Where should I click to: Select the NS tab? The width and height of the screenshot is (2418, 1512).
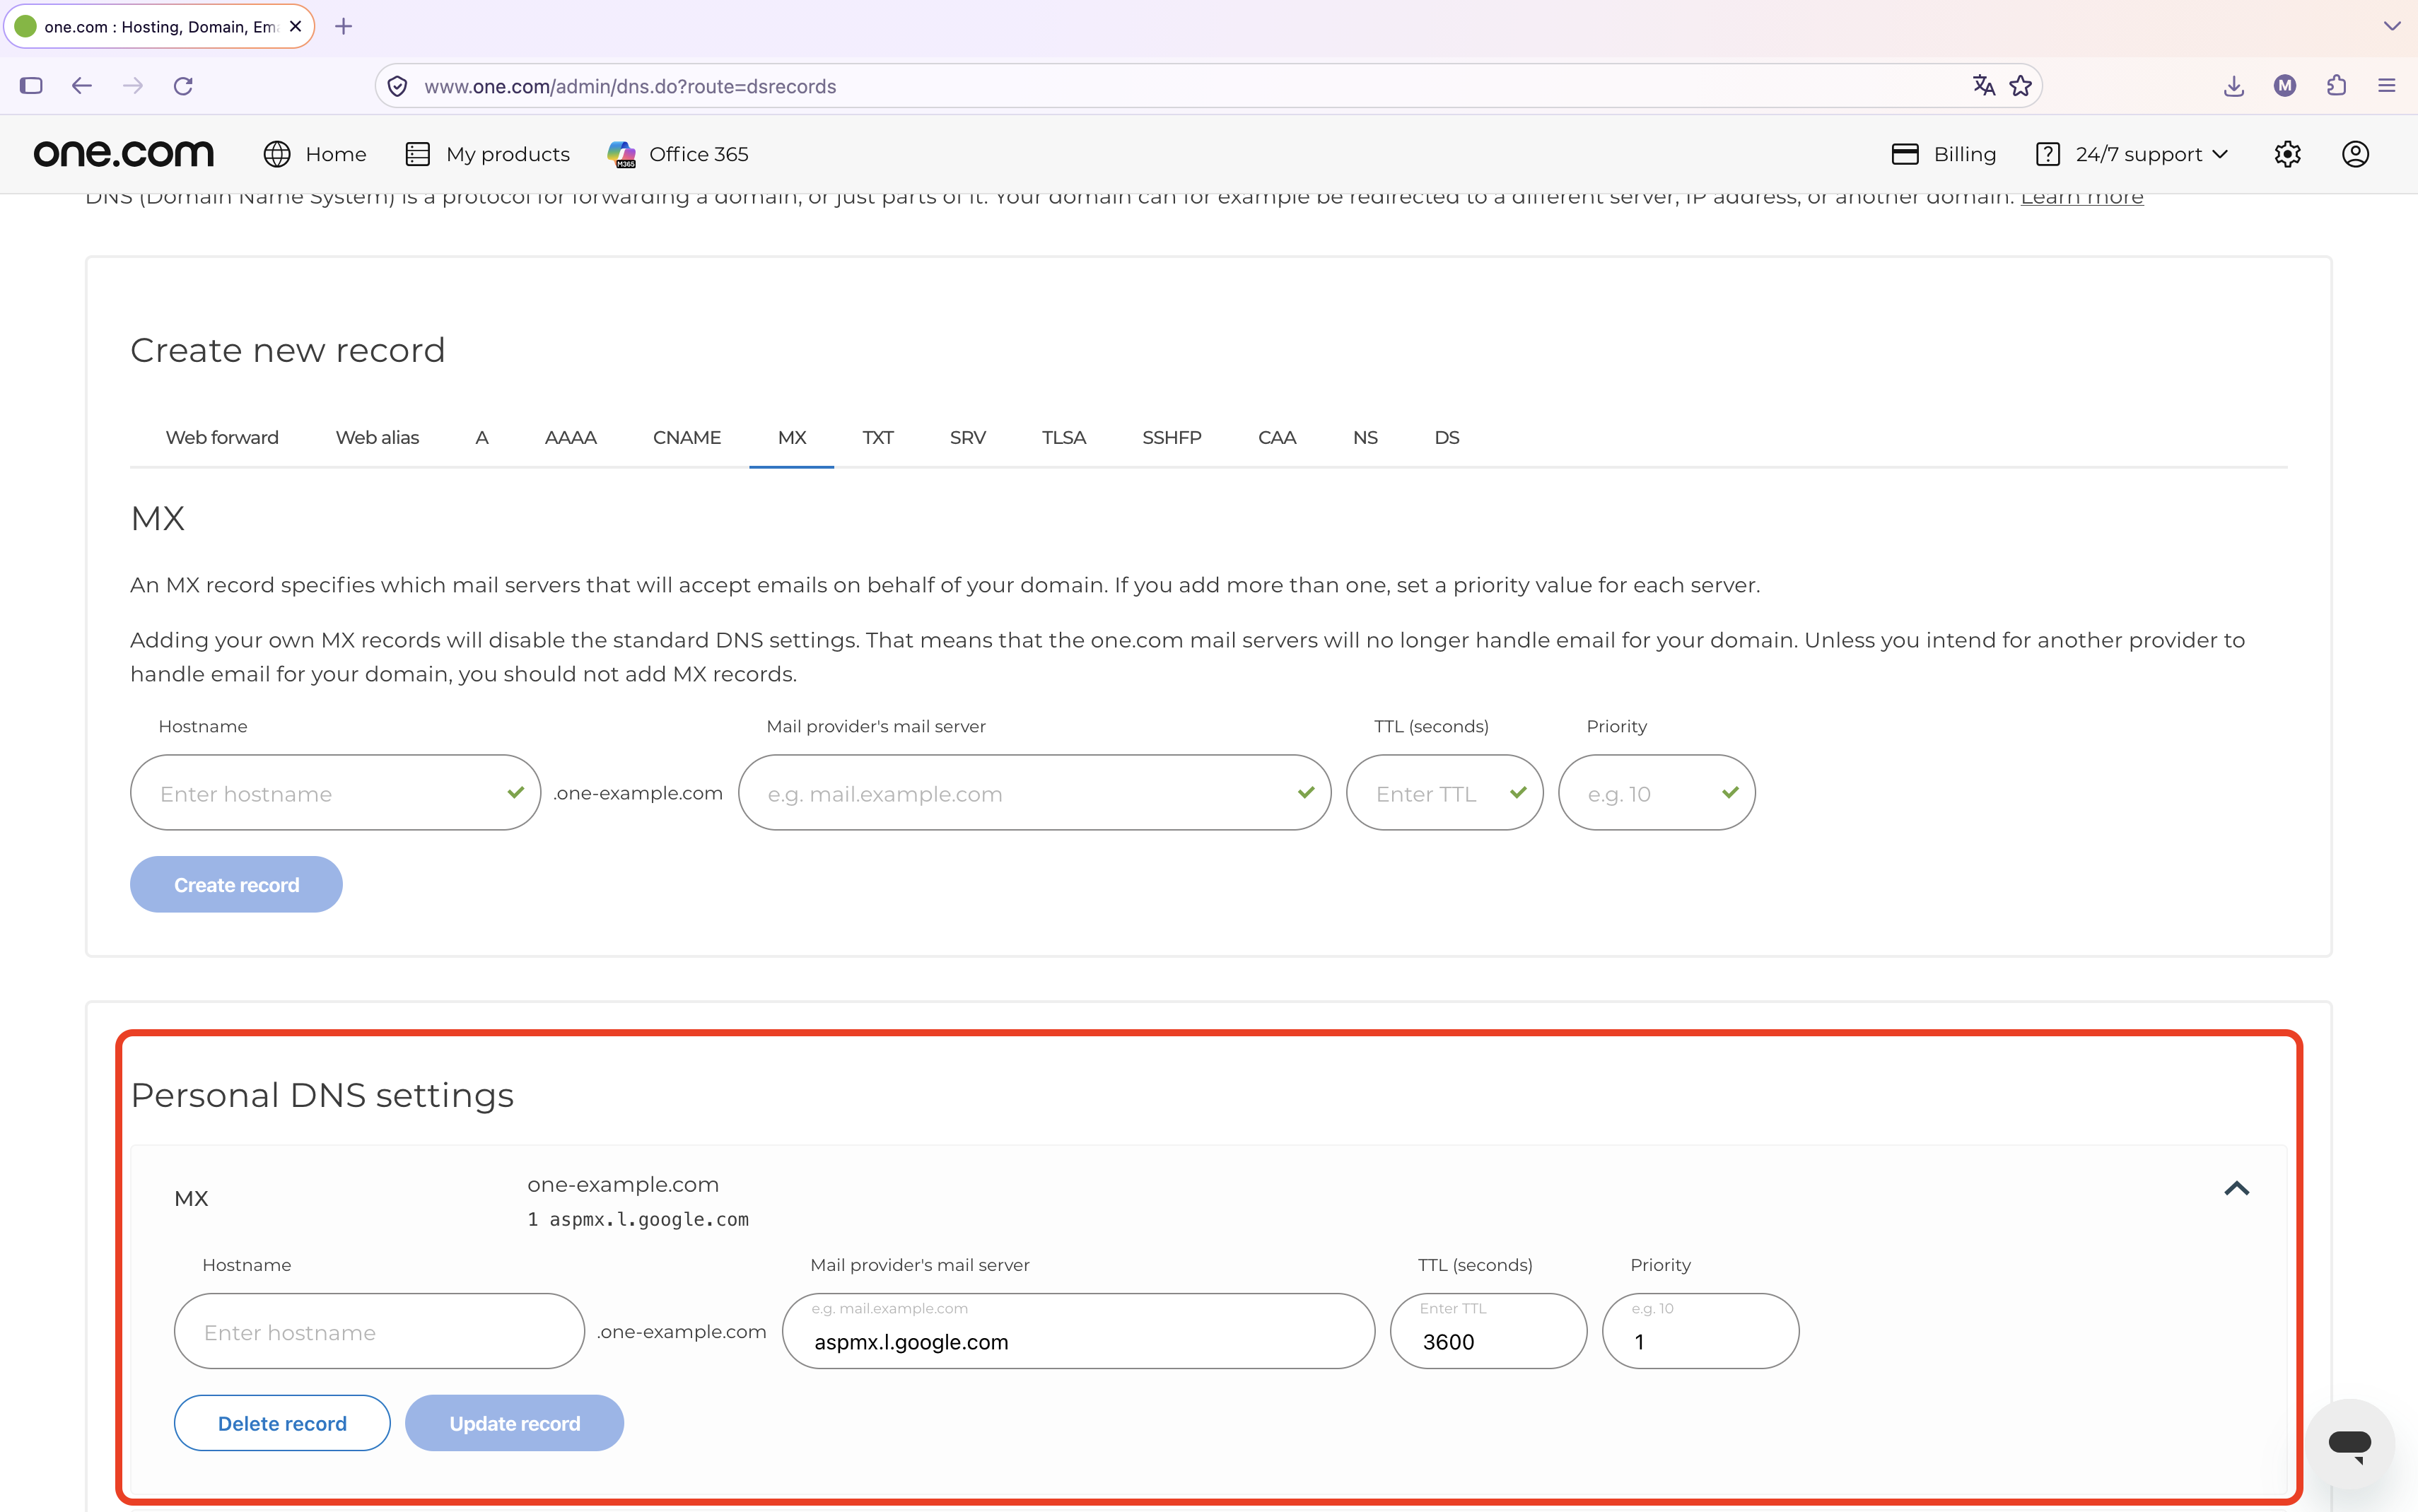tap(1365, 437)
